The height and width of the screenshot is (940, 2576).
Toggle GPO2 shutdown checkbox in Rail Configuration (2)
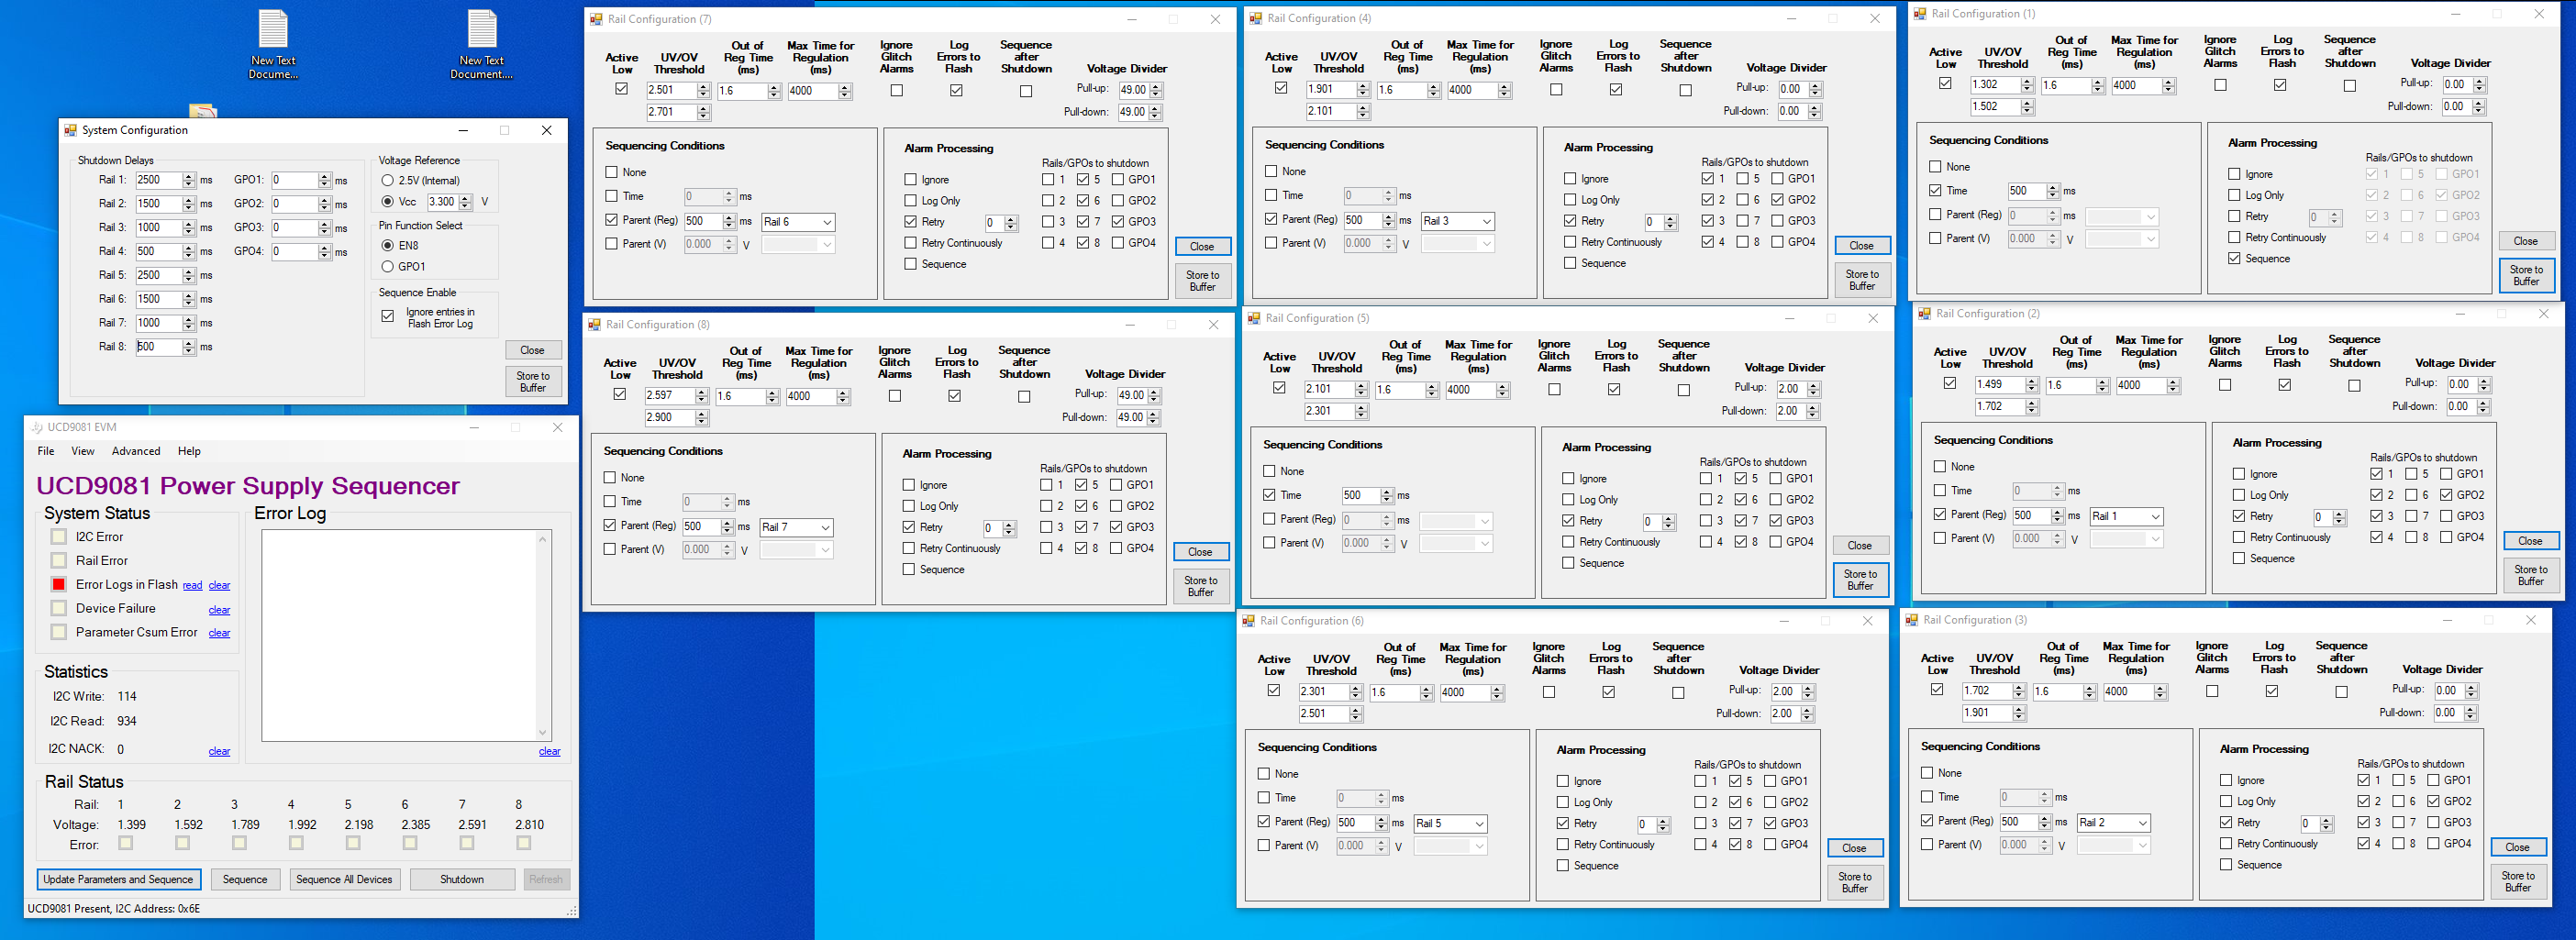2446,495
